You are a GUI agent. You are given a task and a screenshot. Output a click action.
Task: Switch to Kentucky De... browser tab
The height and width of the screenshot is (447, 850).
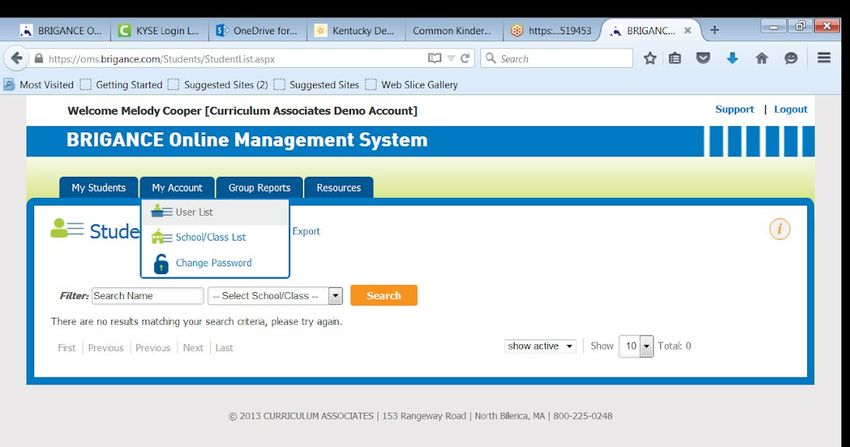[356, 31]
